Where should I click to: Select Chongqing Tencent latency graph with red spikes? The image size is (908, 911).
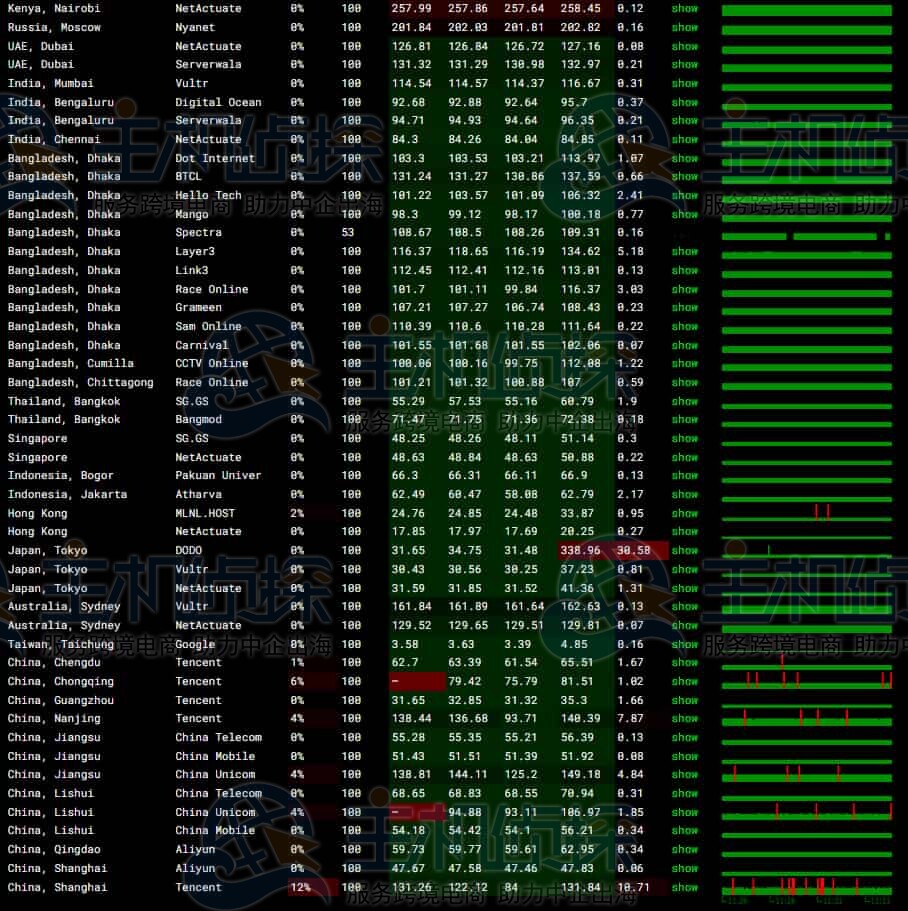pyautogui.click(x=807, y=680)
